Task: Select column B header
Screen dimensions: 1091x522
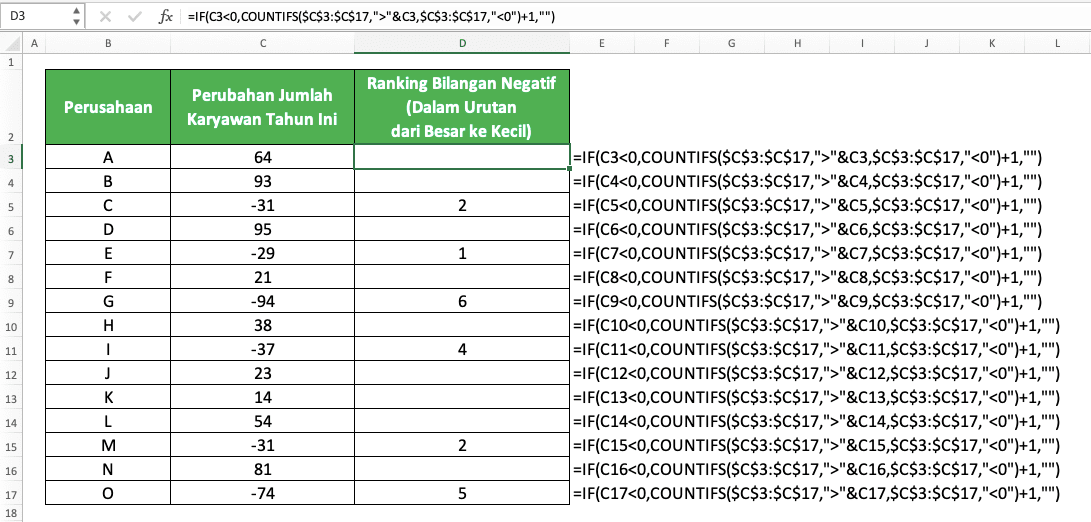Action: (x=108, y=44)
